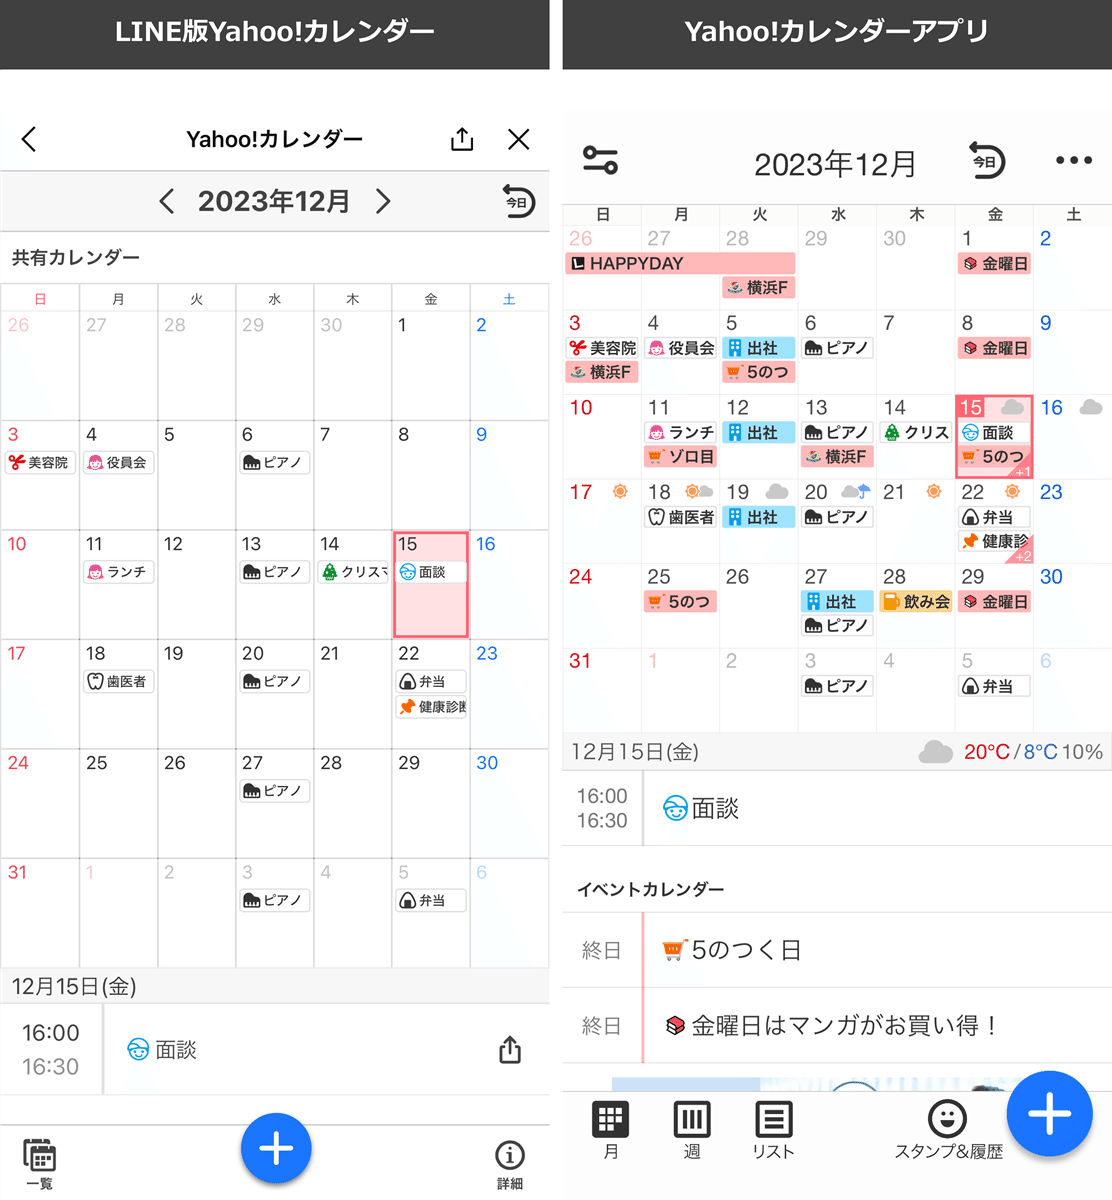Tap the blue plus button in Yahoo app

pos(1049,1114)
